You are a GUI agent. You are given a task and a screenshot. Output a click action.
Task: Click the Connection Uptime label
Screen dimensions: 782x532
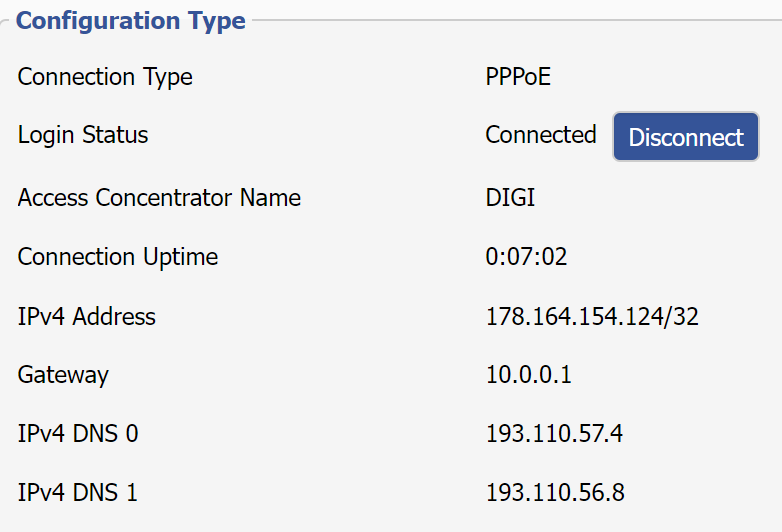(x=118, y=257)
